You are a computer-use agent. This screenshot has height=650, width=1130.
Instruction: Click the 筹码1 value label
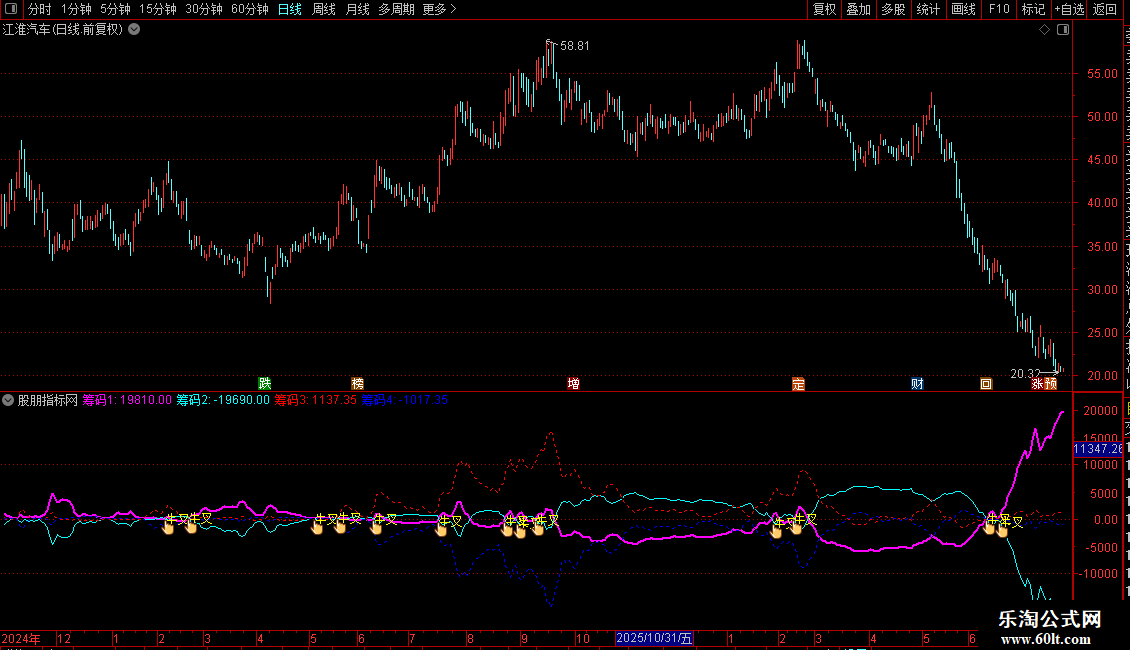pyautogui.click(x=127, y=400)
